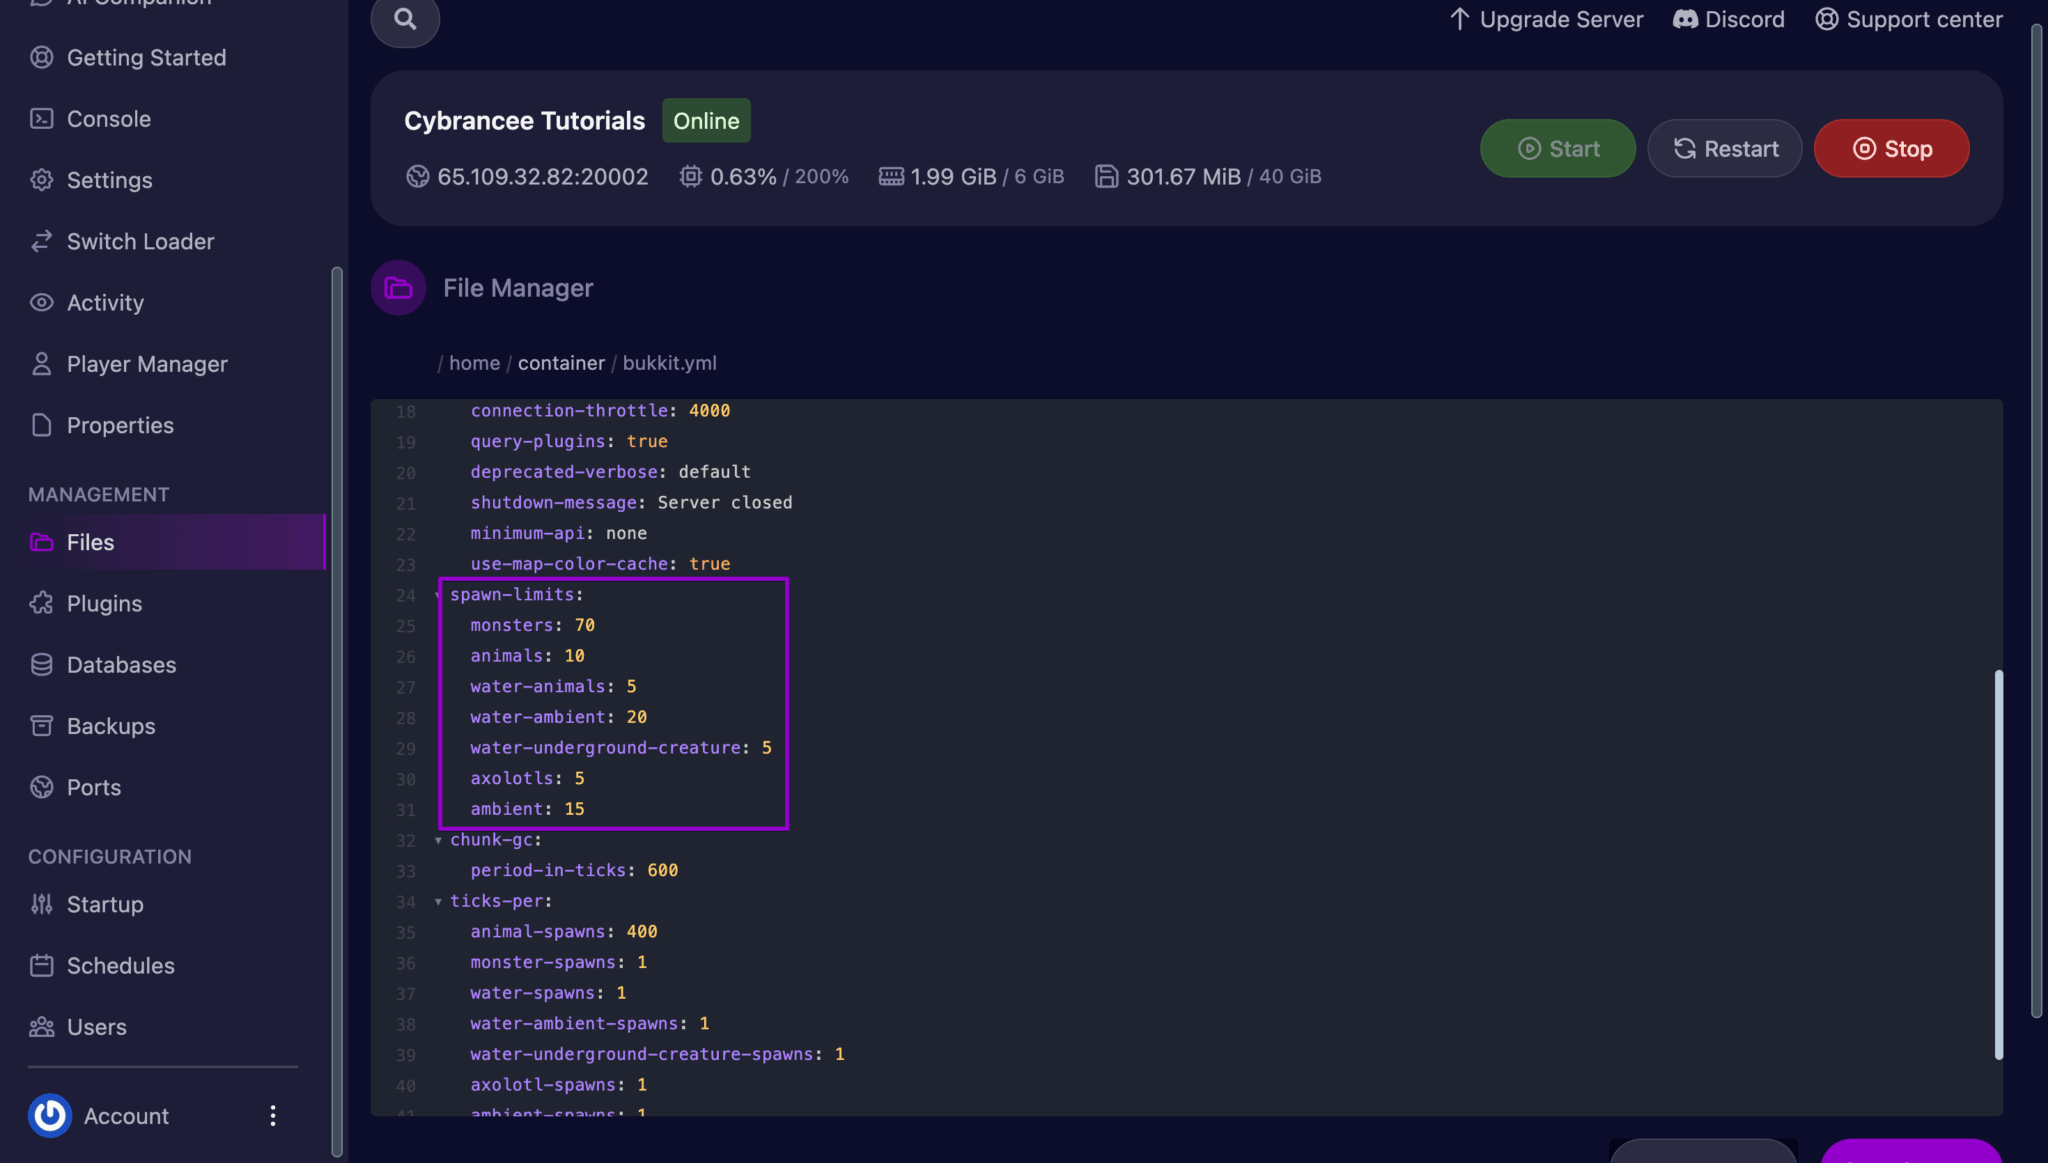Viewport: 2048px width, 1163px height.
Task: Select the Files management tab
Action: coord(90,542)
